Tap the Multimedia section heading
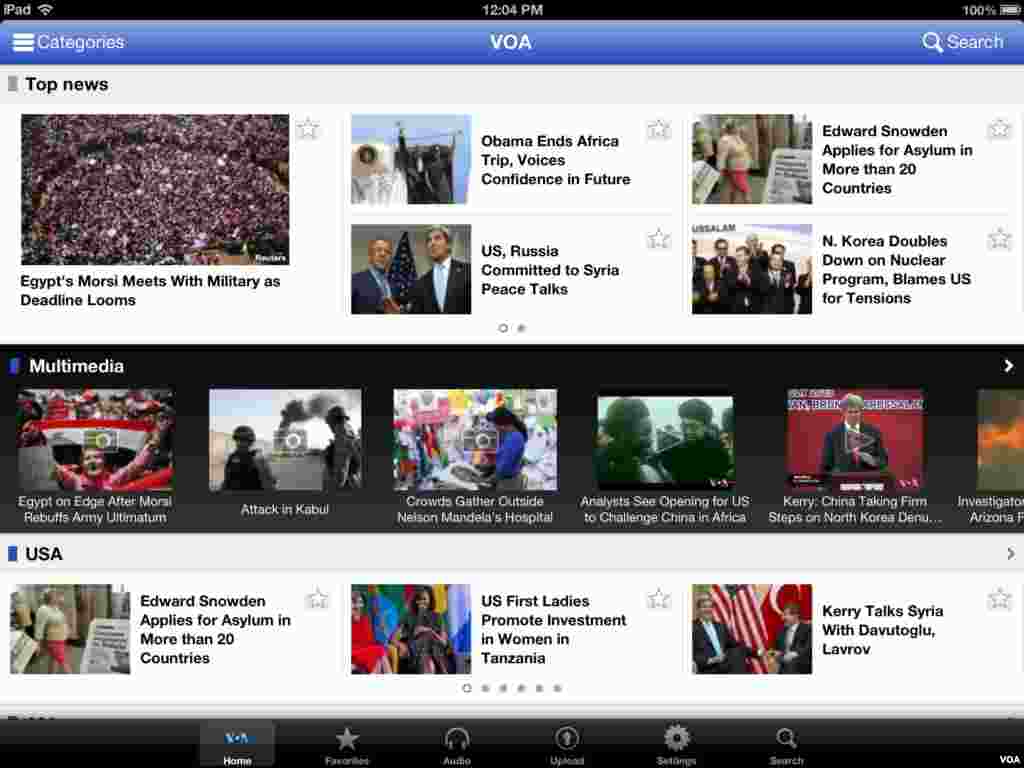Image resolution: width=1024 pixels, height=768 pixels. click(x=76, y=366)
